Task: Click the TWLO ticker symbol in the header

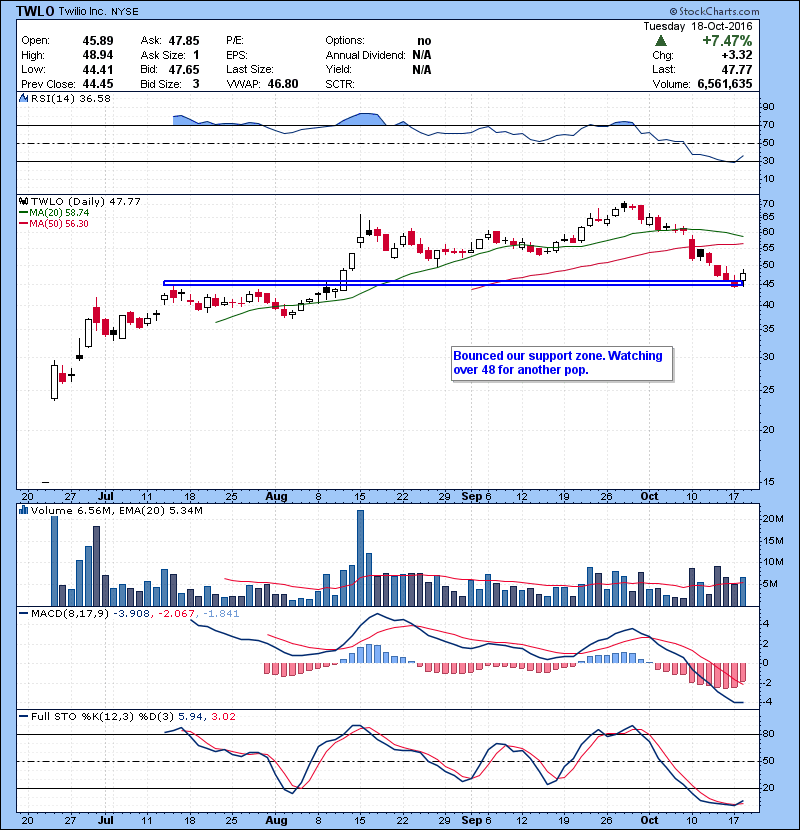Action: [x=35, y=11]
